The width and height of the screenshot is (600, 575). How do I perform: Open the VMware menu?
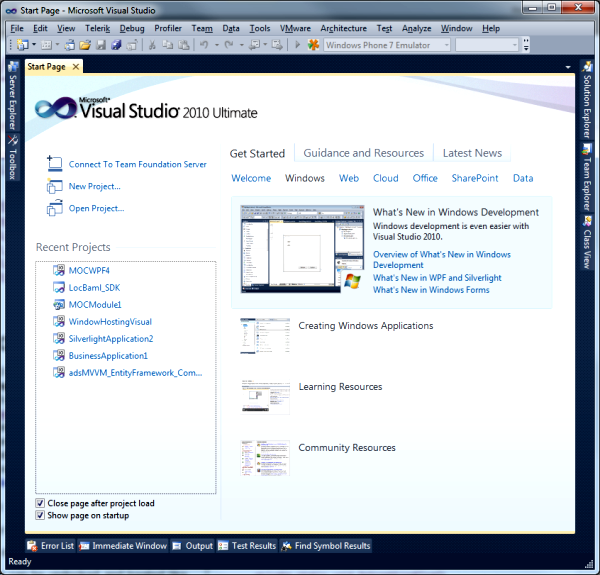pyautogui.click(x=295, y=28)
